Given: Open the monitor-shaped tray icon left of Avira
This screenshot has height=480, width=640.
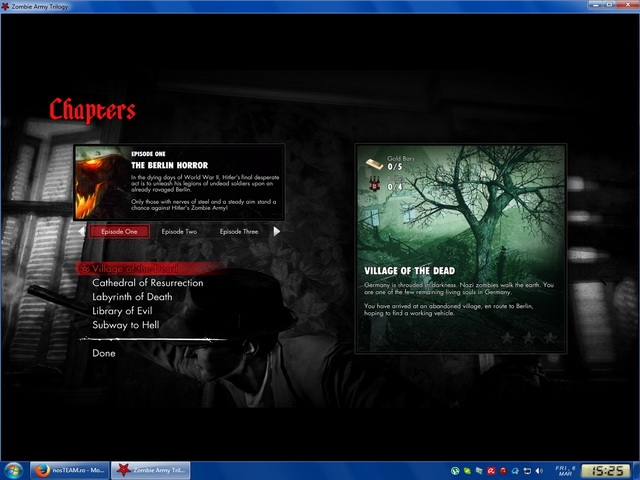Looking at the screenshot, I should tap(479, 471).
